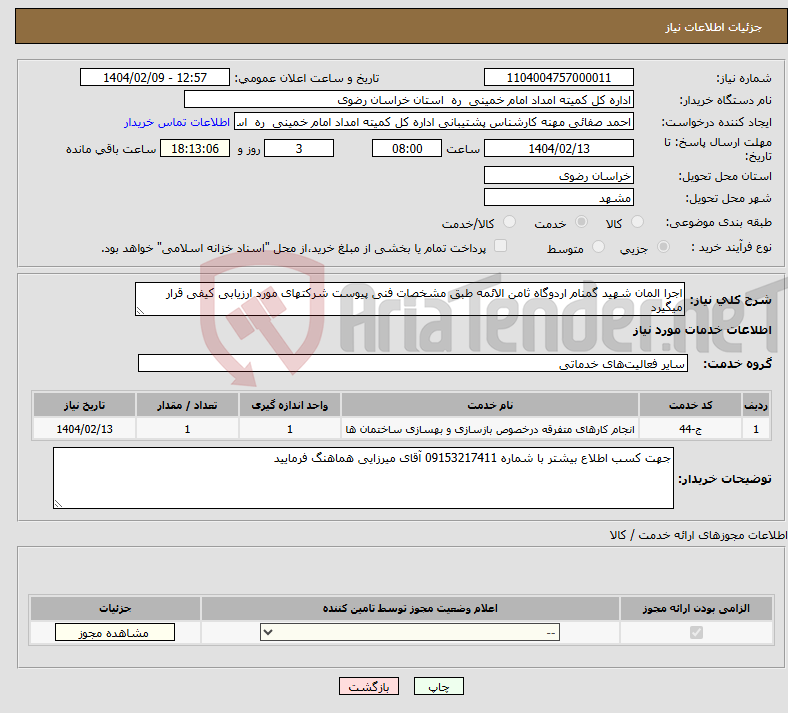Screen dimensions: 788x713
Task: Click the remaining time field 18:13:06
Action: coord(195,148)
